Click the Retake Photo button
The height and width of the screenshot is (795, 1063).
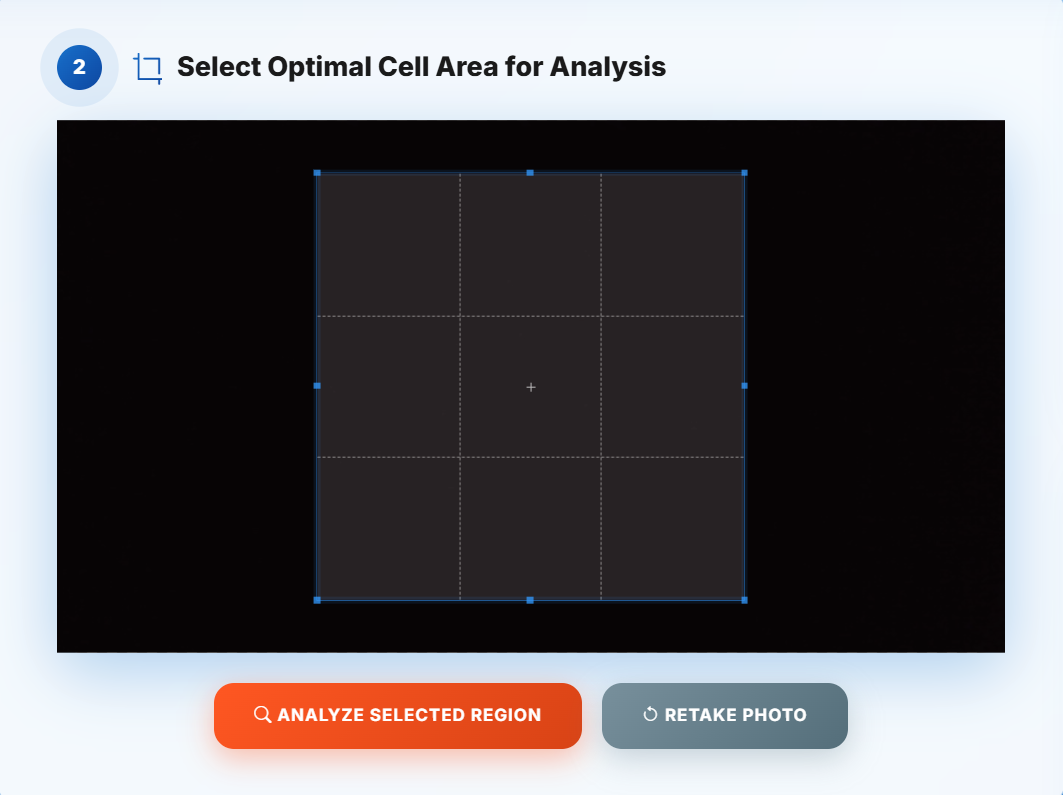click(x=724, y=714)
